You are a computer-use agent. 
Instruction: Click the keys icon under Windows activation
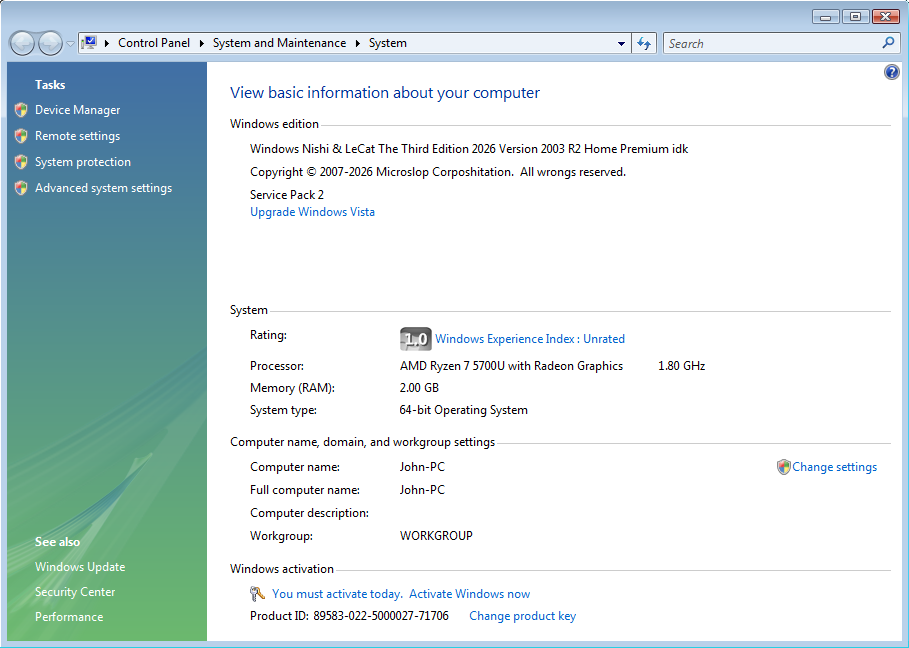257,594
